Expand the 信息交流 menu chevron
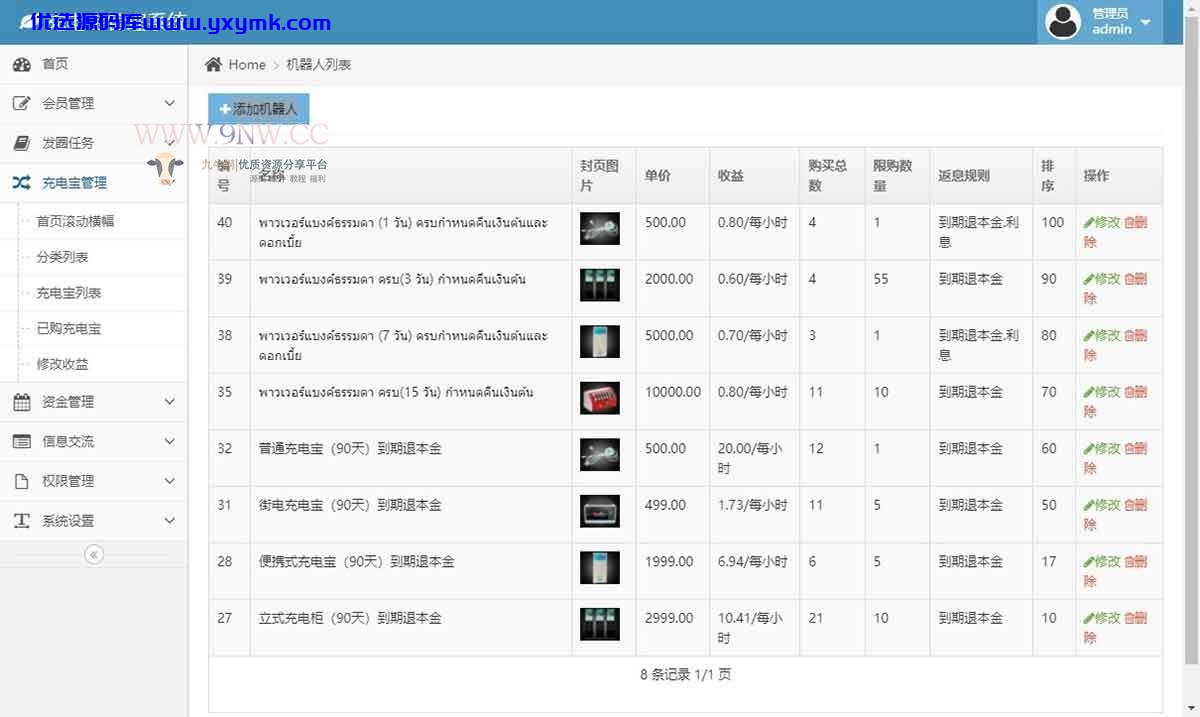The image size is (1200, 717). click(169, 441)
